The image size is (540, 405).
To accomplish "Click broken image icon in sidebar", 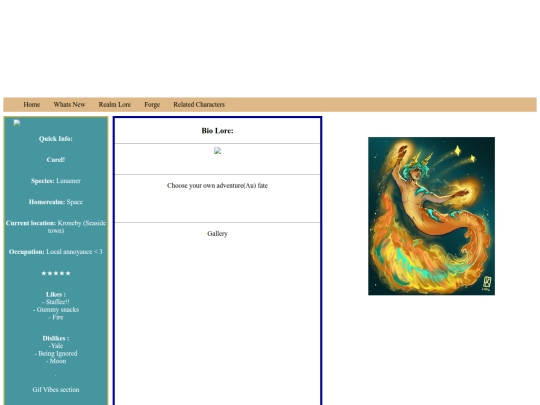I will pos(17,123).
